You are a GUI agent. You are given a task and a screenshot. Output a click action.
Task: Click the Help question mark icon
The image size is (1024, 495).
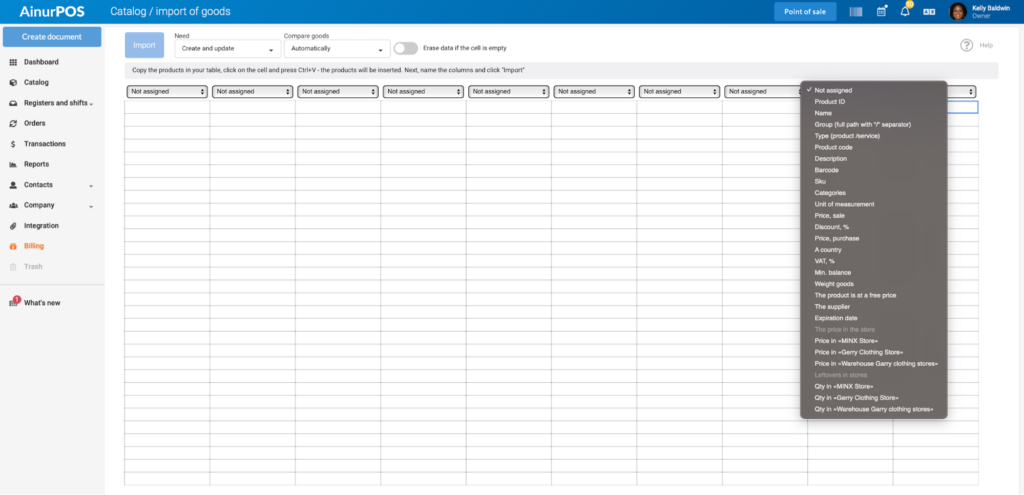point(967,45)
